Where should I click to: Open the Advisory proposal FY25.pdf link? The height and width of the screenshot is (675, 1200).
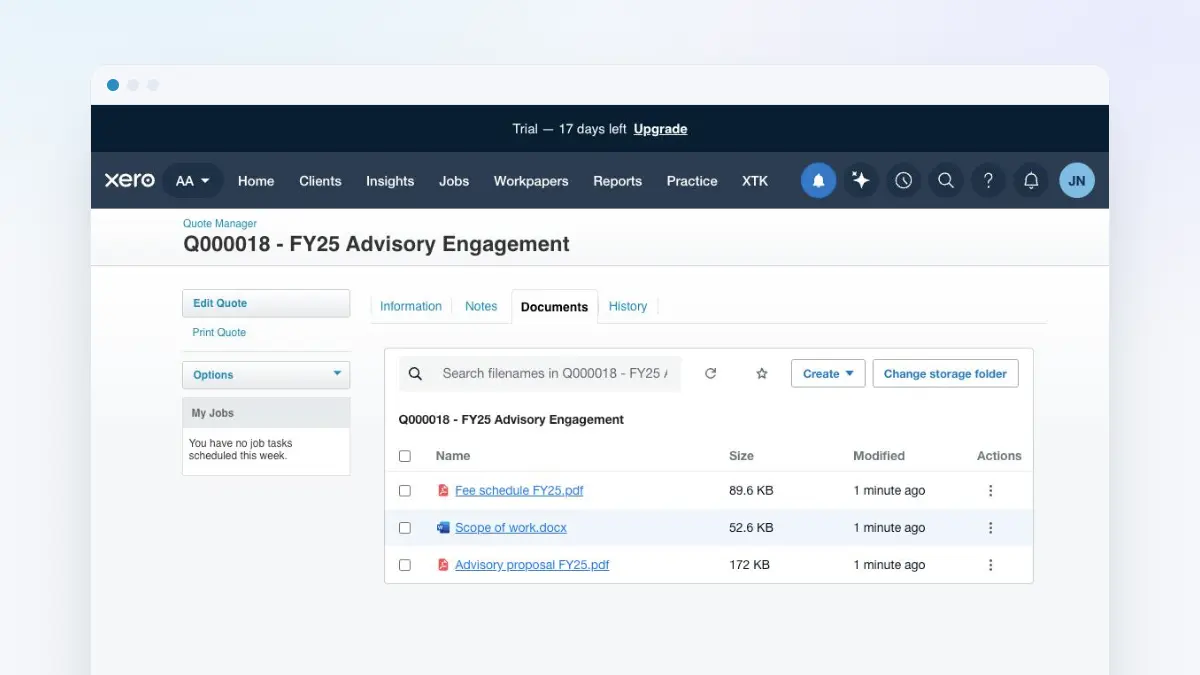coord(532,565)
